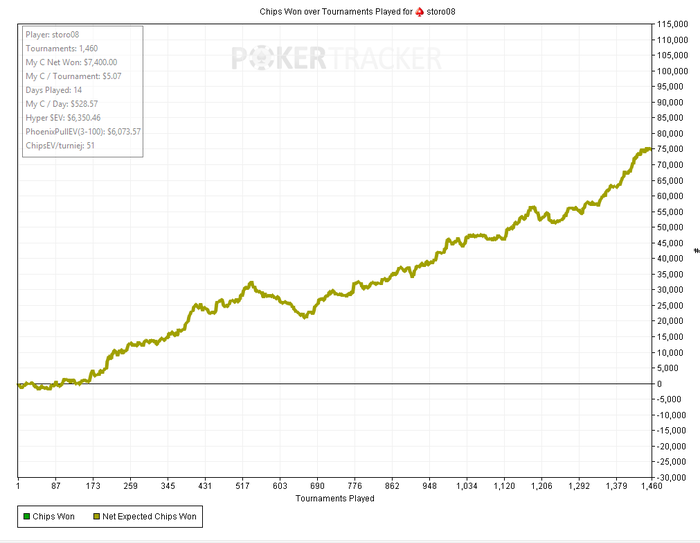This screenshot has width=700, height=543.
Task: Select 'Hyper $EV: $6,350.46' text
Action: (63, 117)
